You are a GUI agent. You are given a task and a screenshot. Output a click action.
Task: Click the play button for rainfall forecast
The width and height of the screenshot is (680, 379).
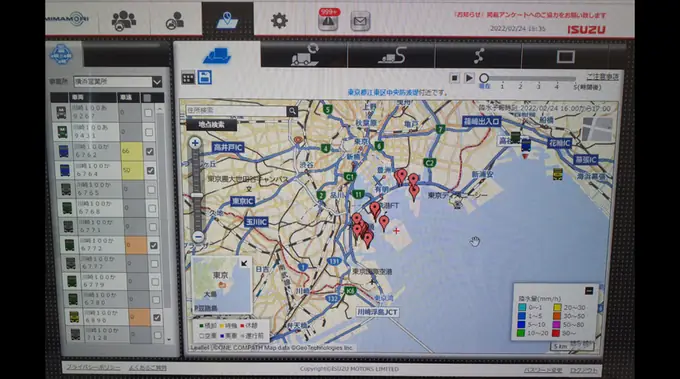click(x=469, y=78)
